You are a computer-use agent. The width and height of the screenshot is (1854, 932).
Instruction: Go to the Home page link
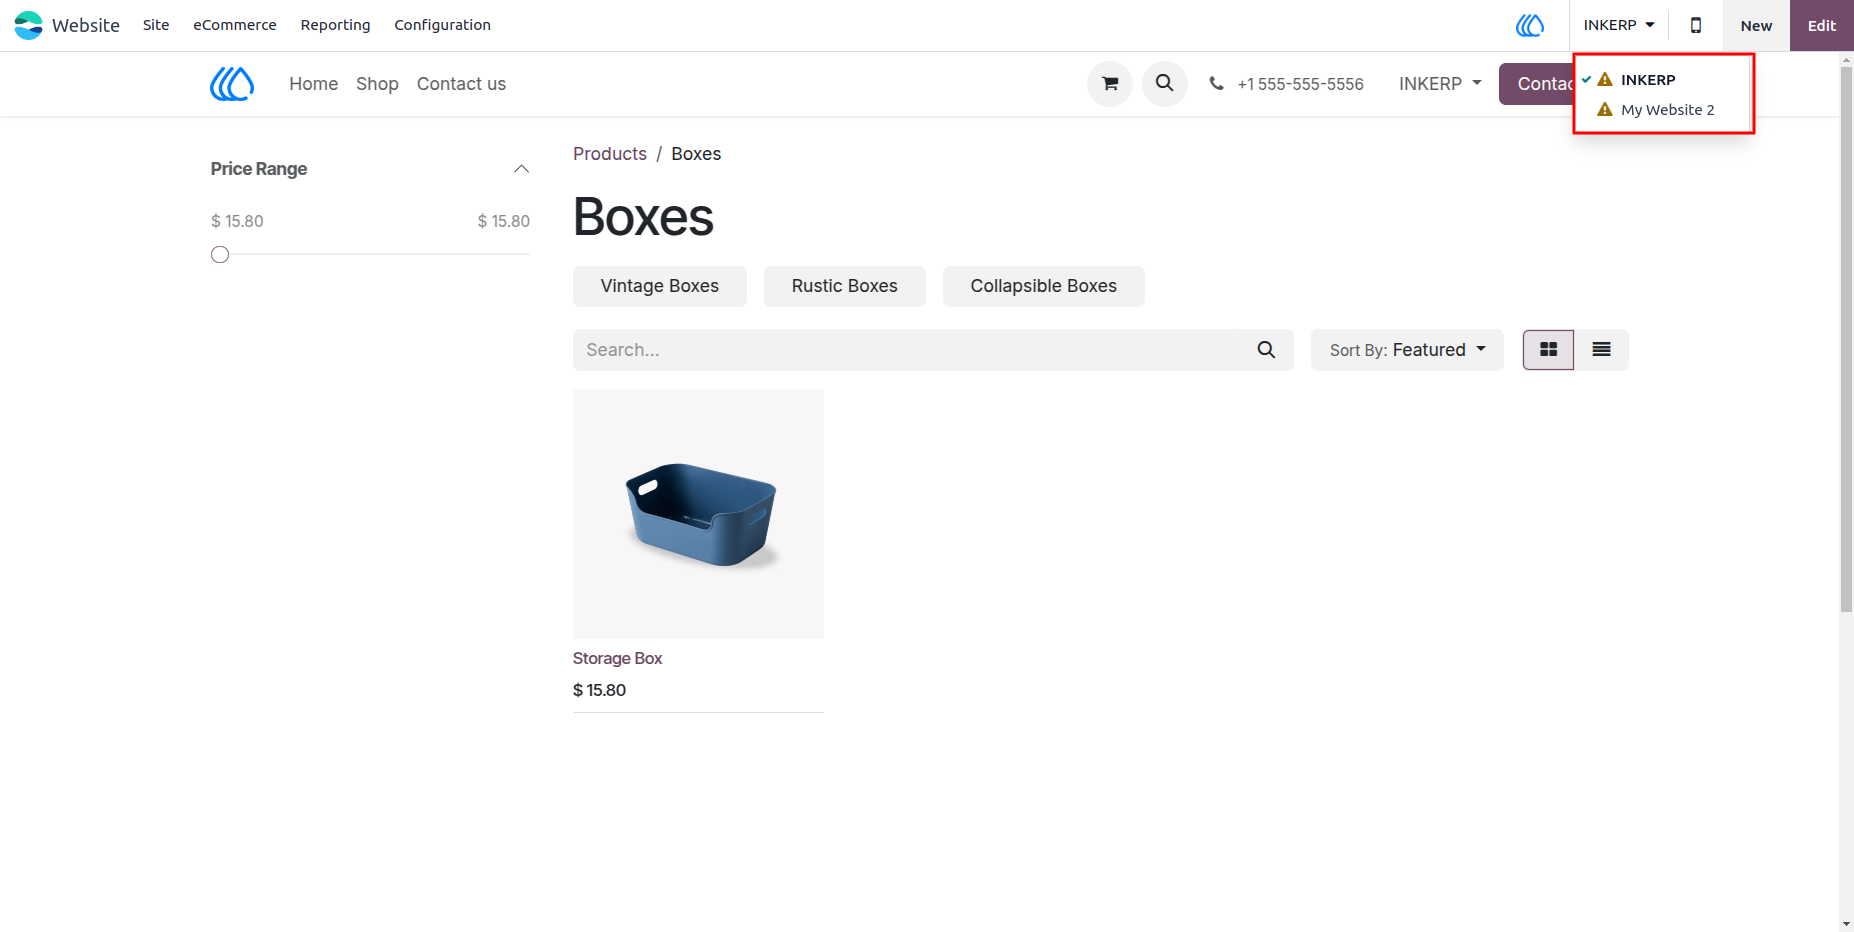click(x=314, y=84)
